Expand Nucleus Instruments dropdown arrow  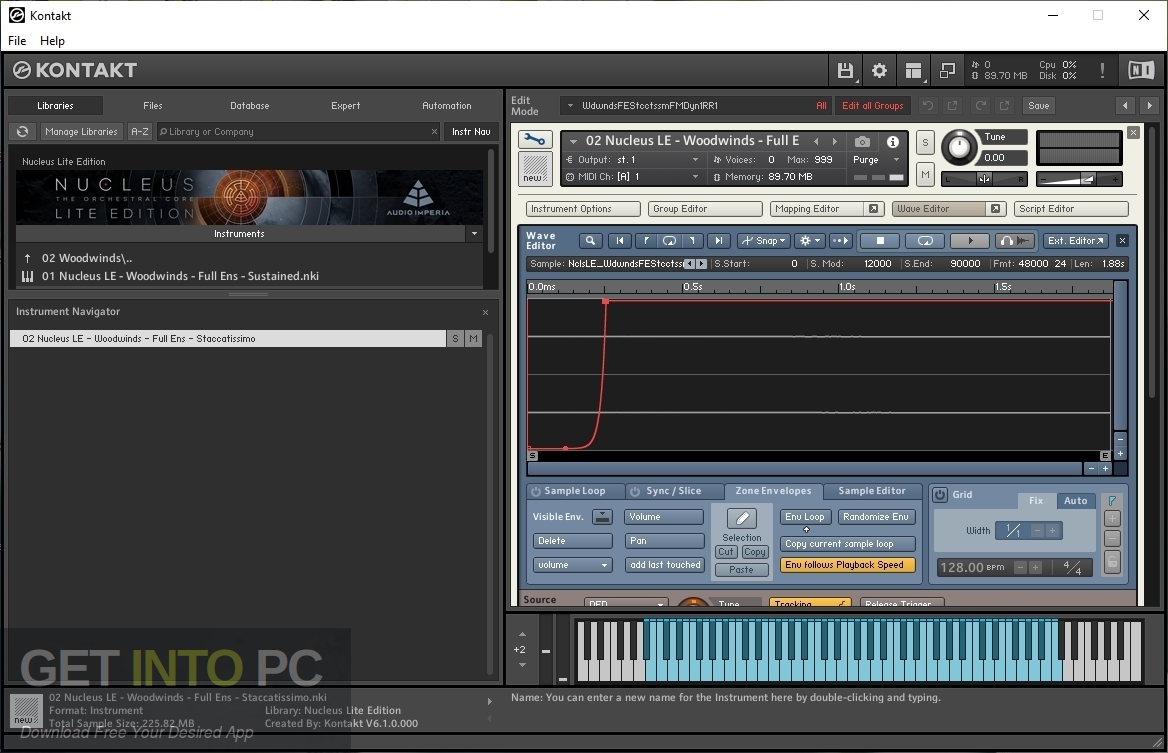tap(474, 234)
